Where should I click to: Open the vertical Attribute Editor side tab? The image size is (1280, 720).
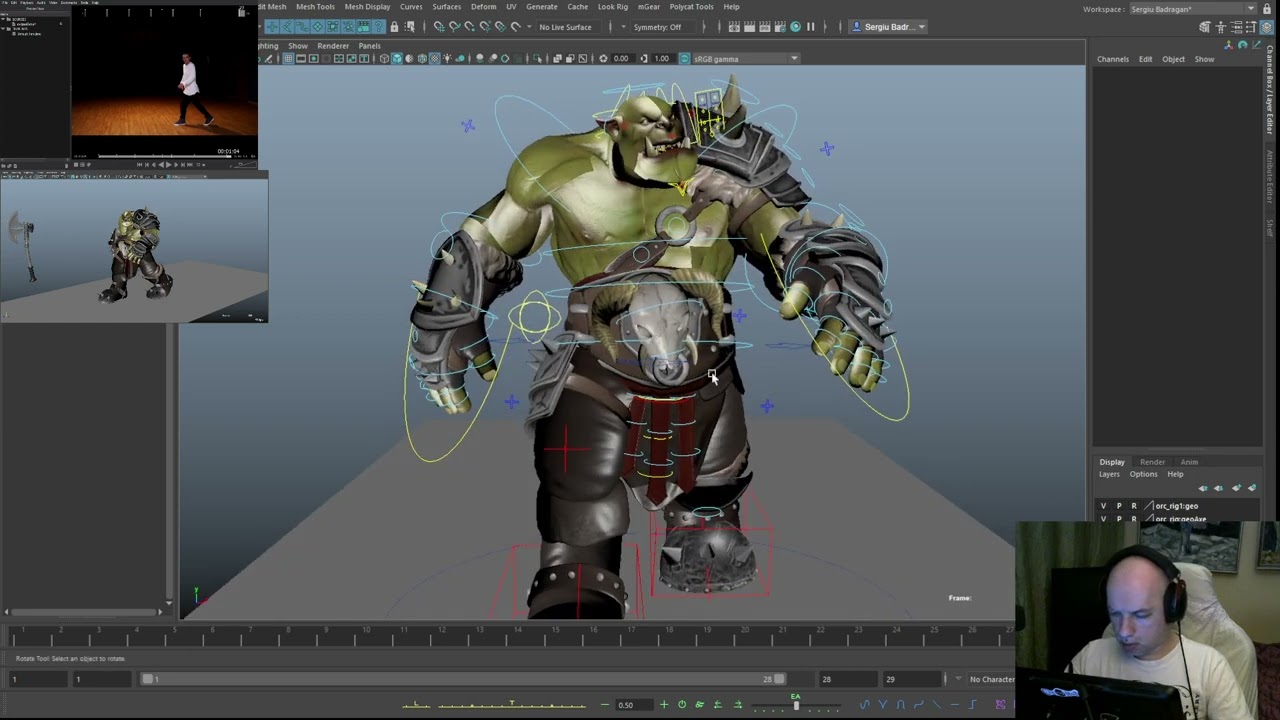pyautogui.click(x=1270, y=176)
